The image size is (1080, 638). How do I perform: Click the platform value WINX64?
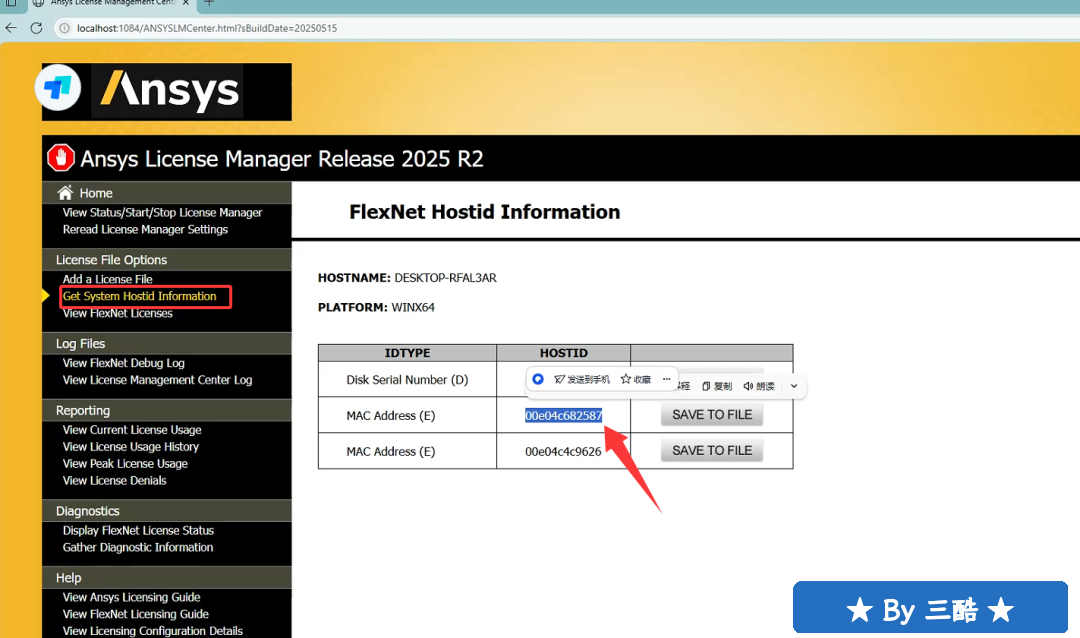[x=413, y=307]
